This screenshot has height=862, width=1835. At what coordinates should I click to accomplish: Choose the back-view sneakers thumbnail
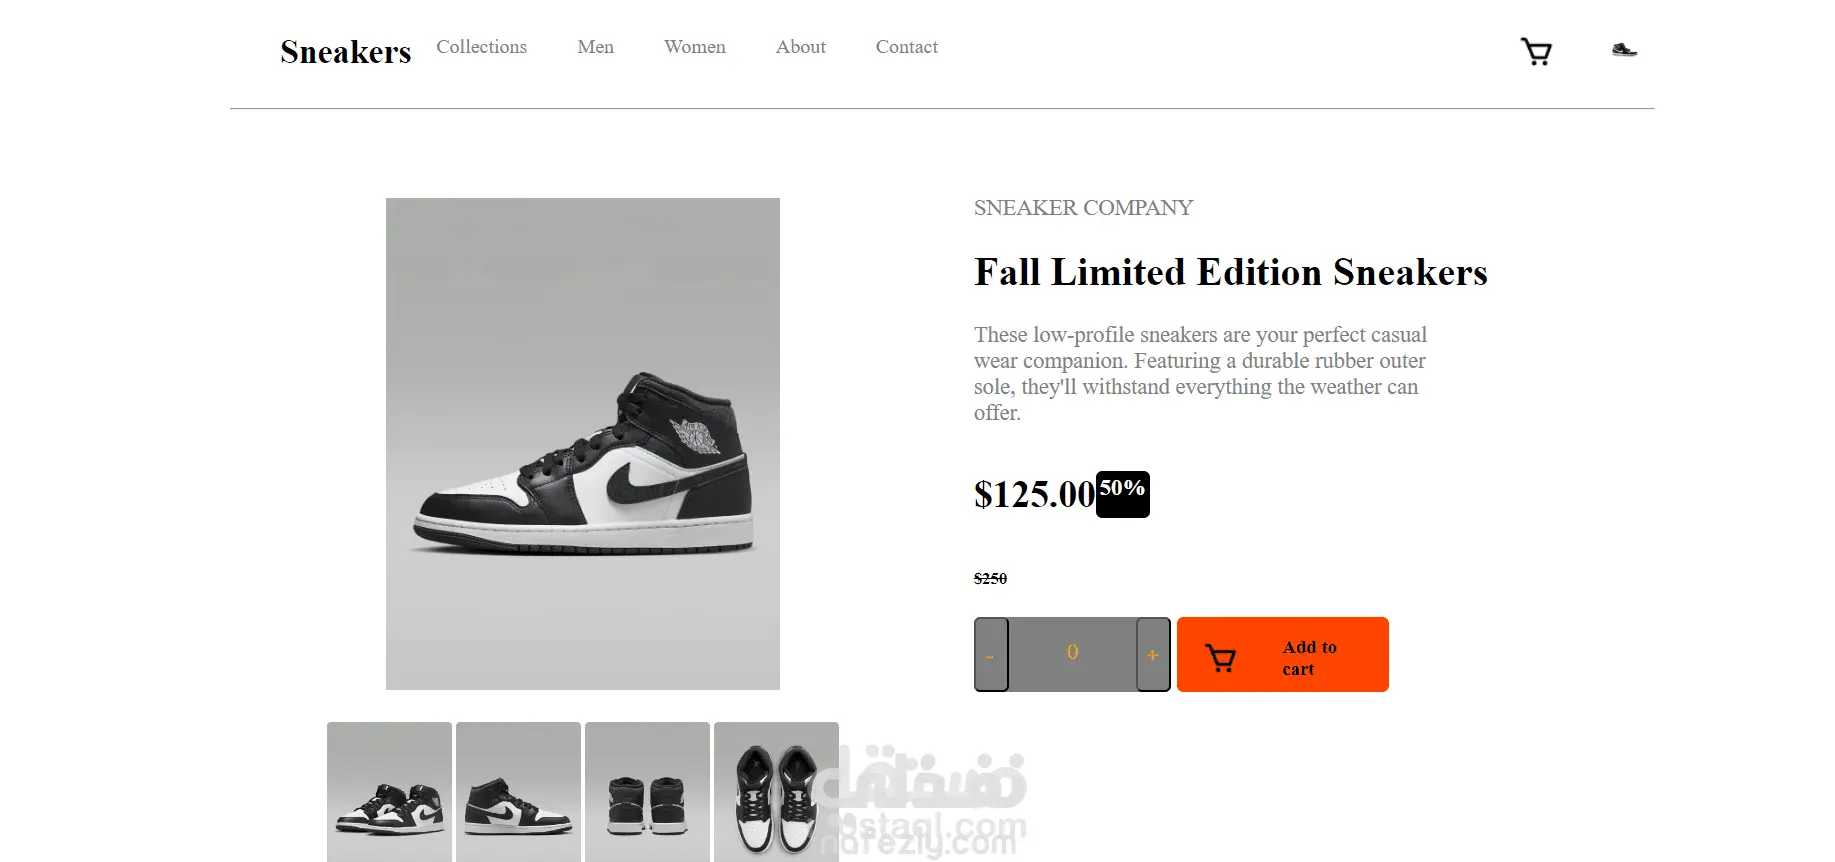click(x=647, y=792)
